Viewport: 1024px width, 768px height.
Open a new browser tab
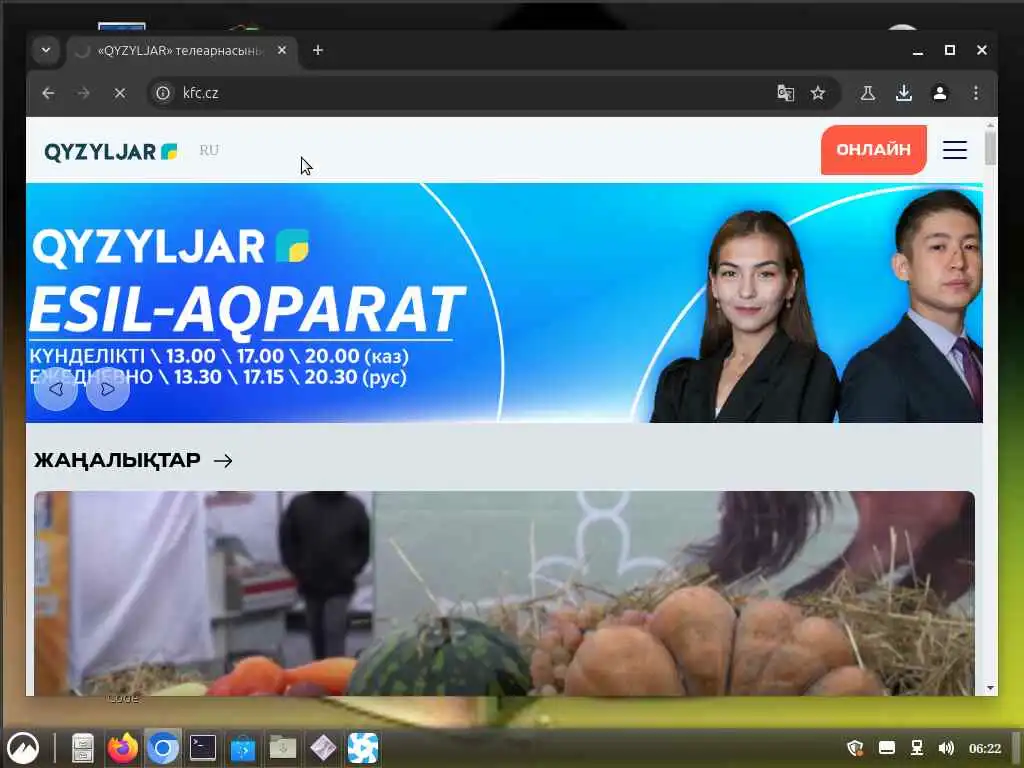[x=317, y=50]
